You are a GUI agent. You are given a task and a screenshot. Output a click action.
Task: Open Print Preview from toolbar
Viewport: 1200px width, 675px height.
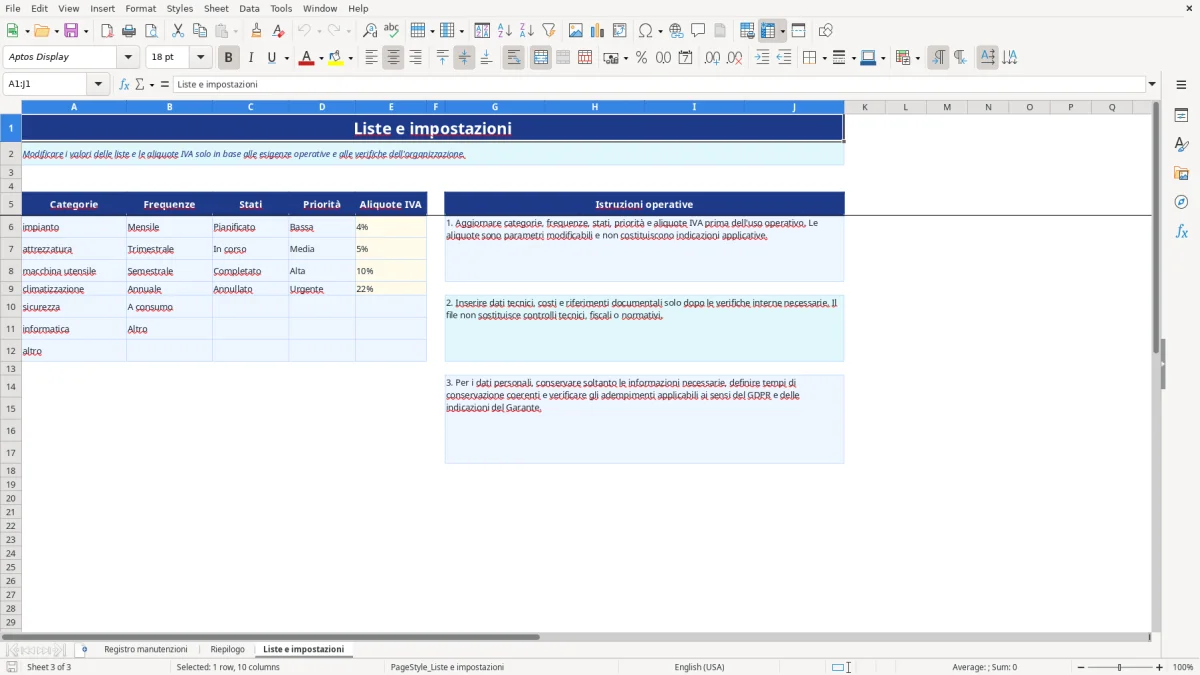tap(151, 31)
